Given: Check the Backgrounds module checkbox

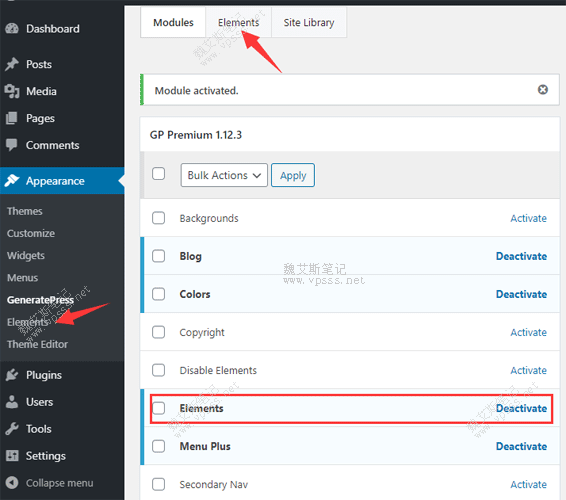Looking at the screenshot, I should (x=158, y=218).
